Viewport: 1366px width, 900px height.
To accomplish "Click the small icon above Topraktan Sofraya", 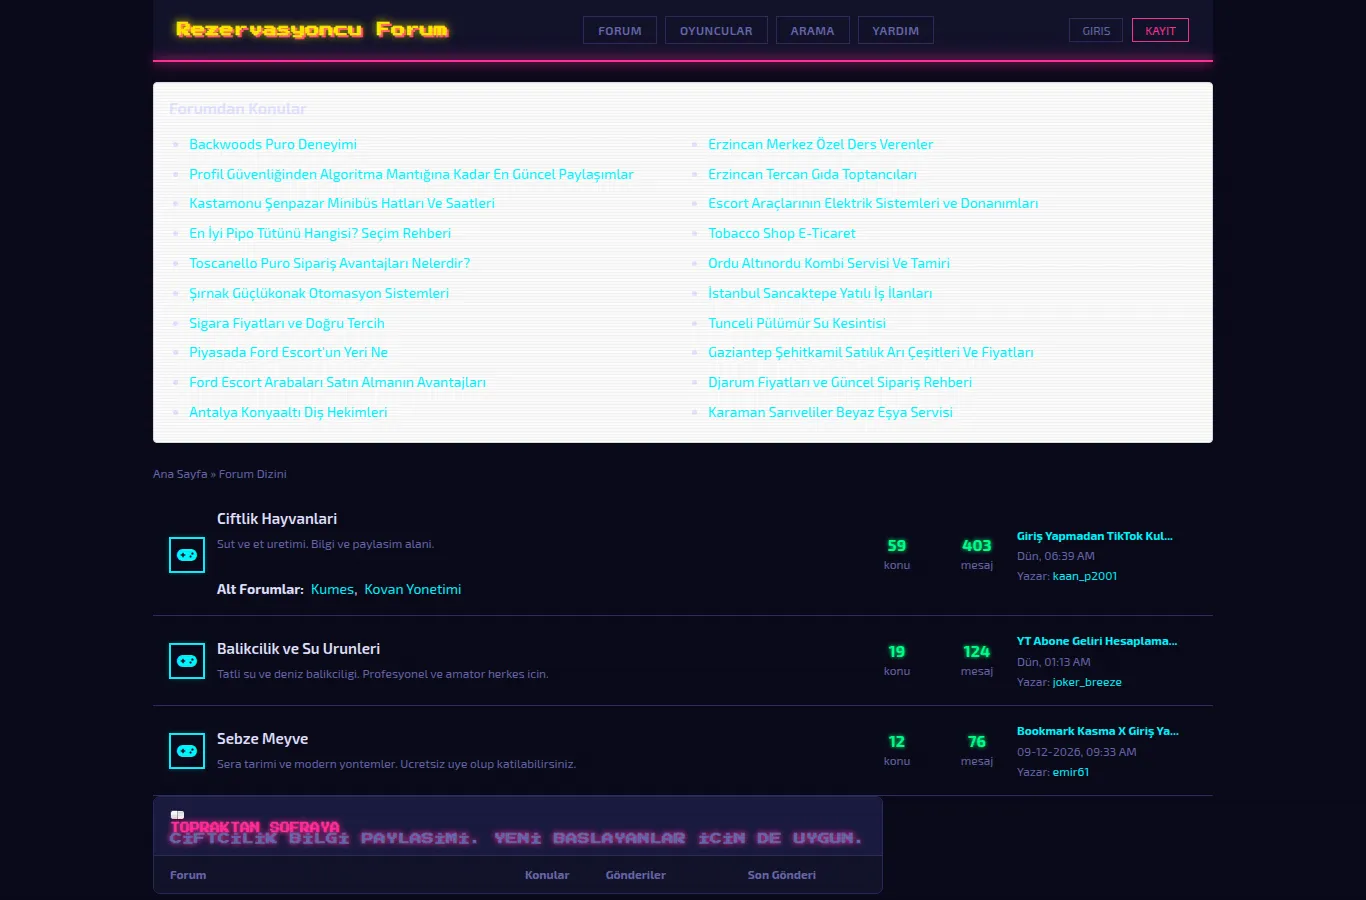I will tap(177, 815).
